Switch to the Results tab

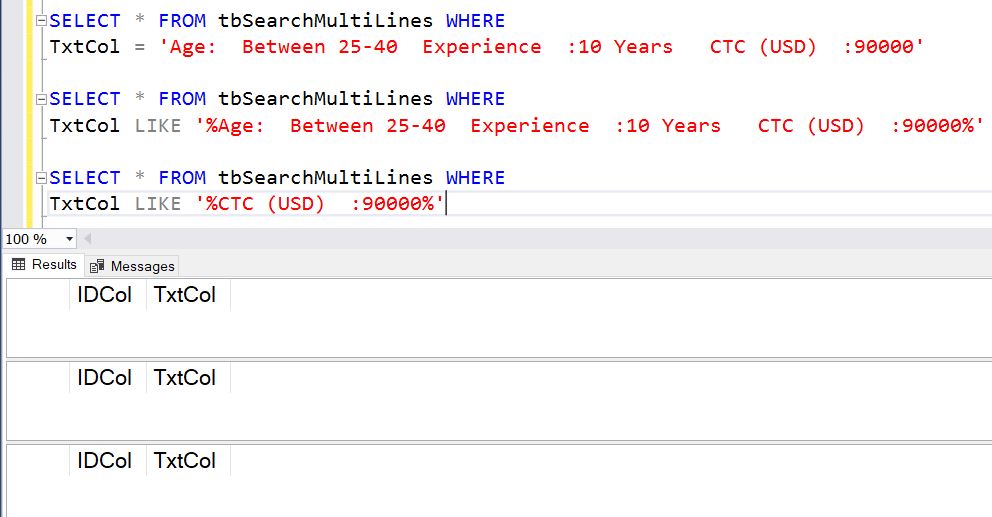point(44,265)
